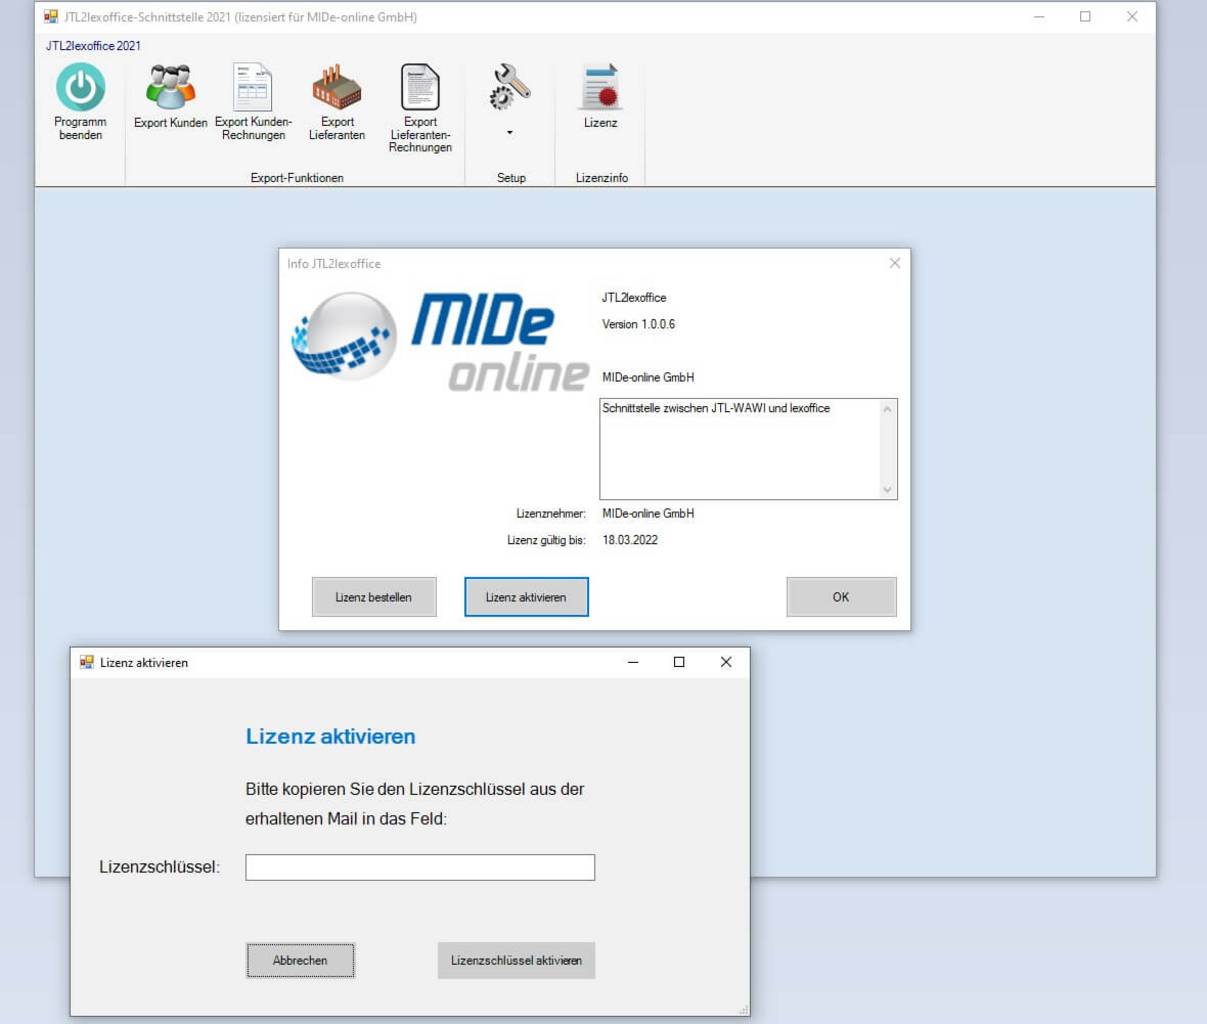Screen dimensions: 1207x1024
Task: Expand the Setup dropdown arrow
Action: 510,133
